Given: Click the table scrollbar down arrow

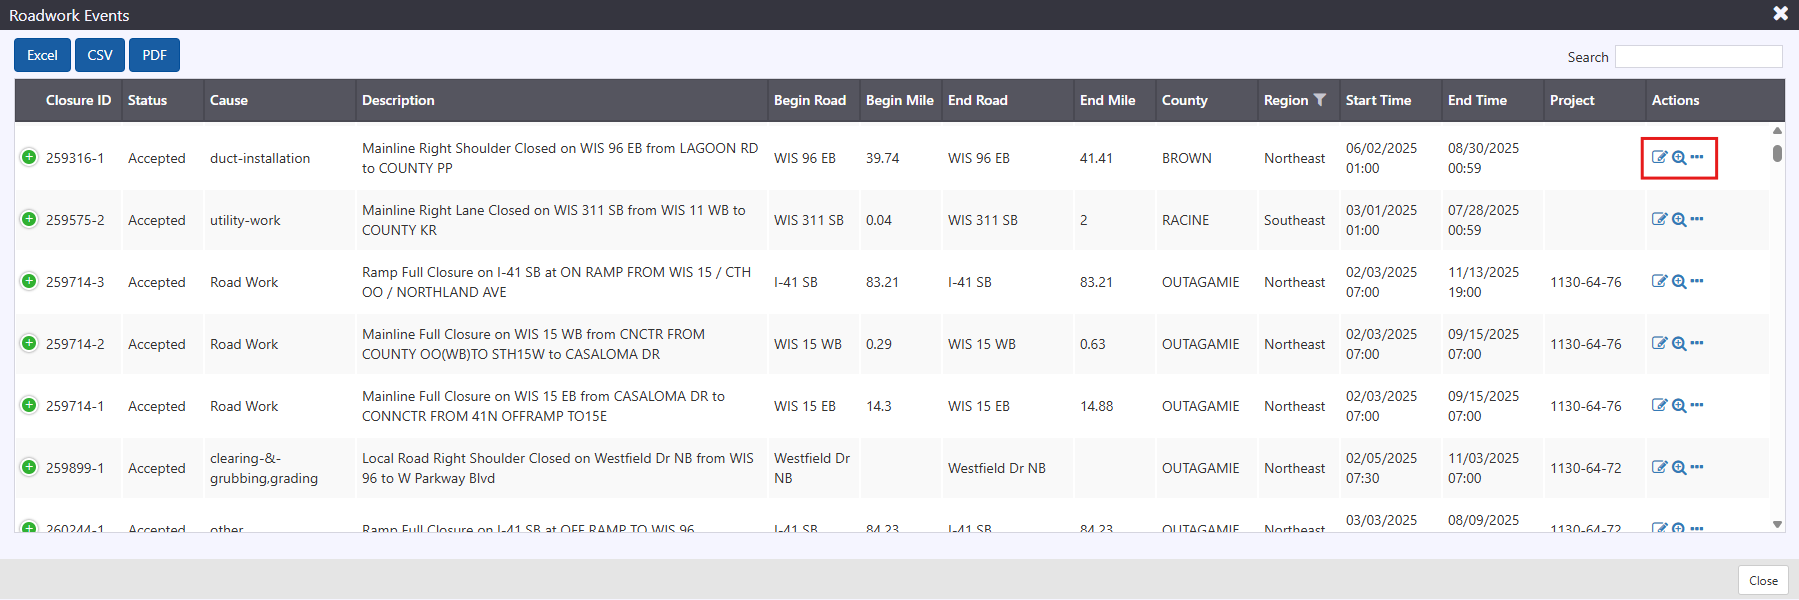Looking at the screenshot, I should tap(1777, 524).
